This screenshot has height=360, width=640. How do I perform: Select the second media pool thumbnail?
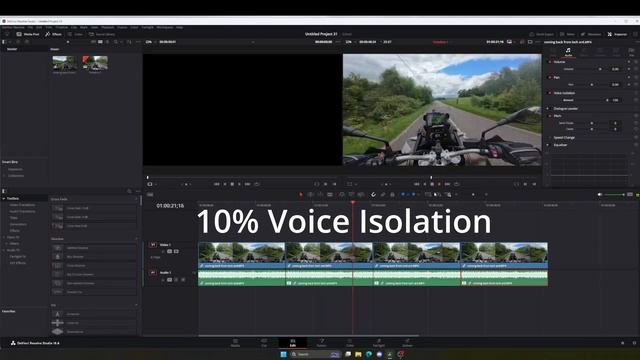click(x=95, y=63)
